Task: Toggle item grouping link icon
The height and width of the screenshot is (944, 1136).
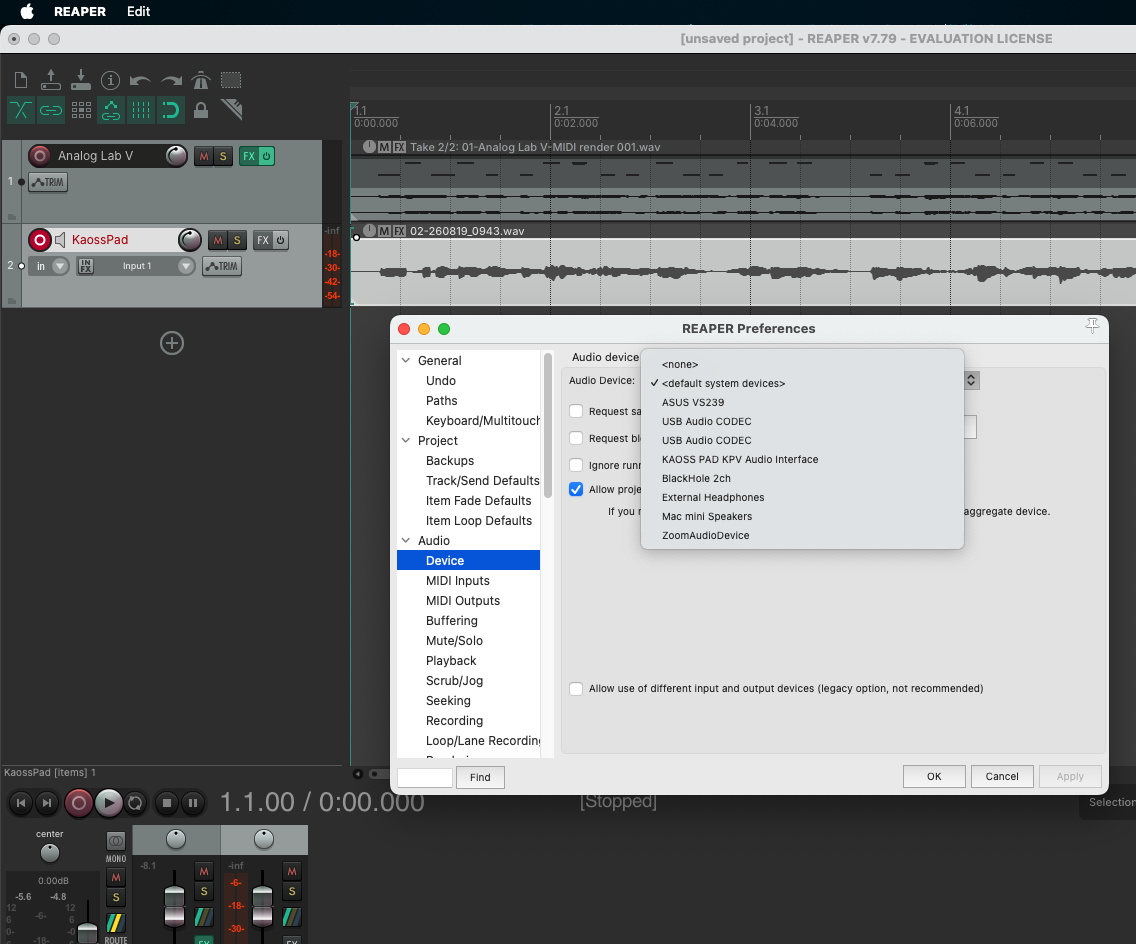Action: coord(51,110)
